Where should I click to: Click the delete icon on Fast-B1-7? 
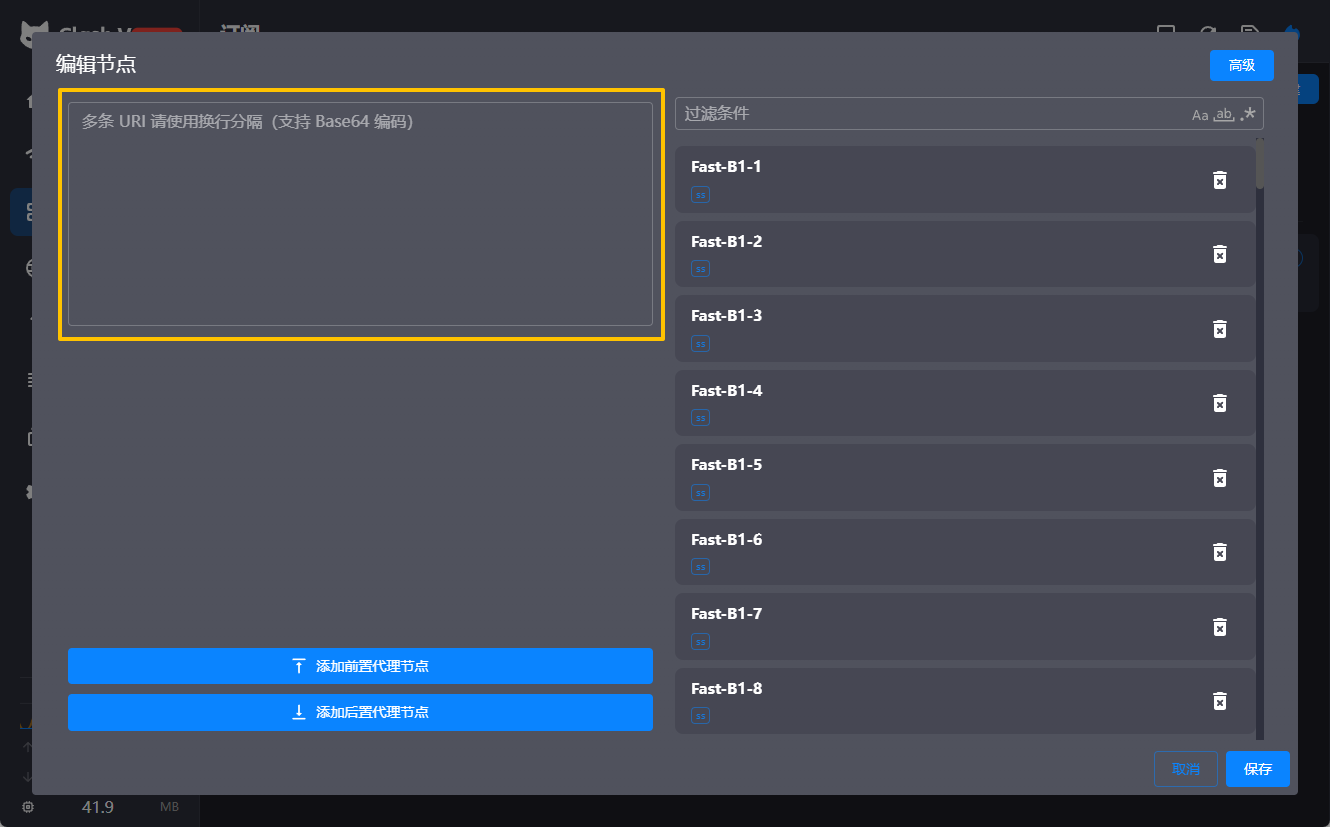1219,627
